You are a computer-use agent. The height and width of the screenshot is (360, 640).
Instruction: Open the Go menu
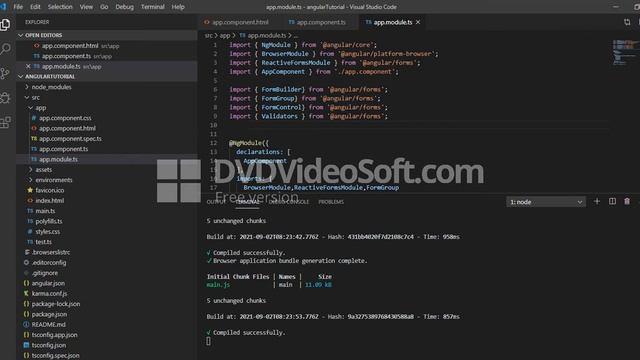pos(104,7)
